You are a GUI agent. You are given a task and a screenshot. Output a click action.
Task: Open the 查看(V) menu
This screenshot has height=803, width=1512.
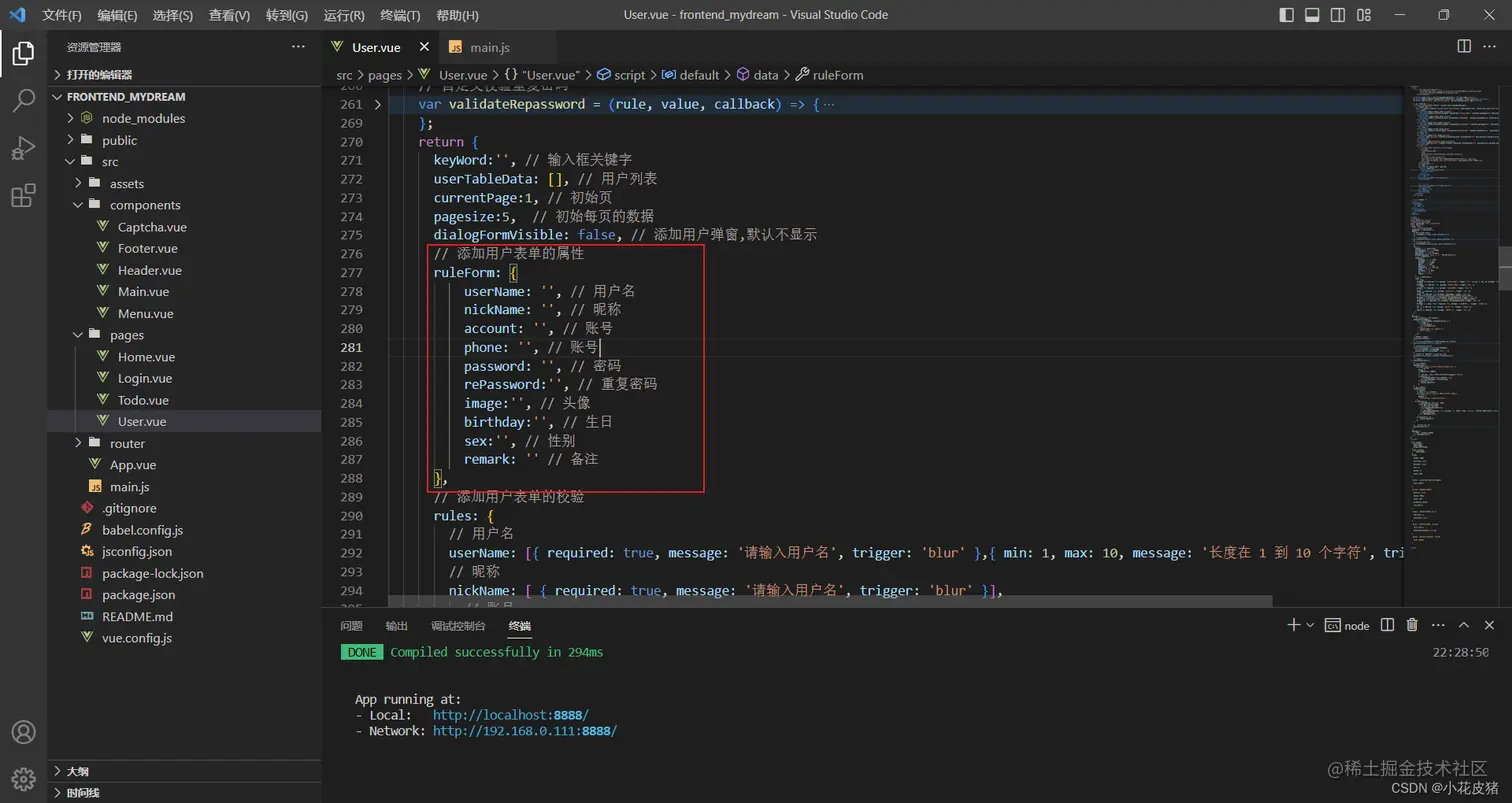pos(230,15)
